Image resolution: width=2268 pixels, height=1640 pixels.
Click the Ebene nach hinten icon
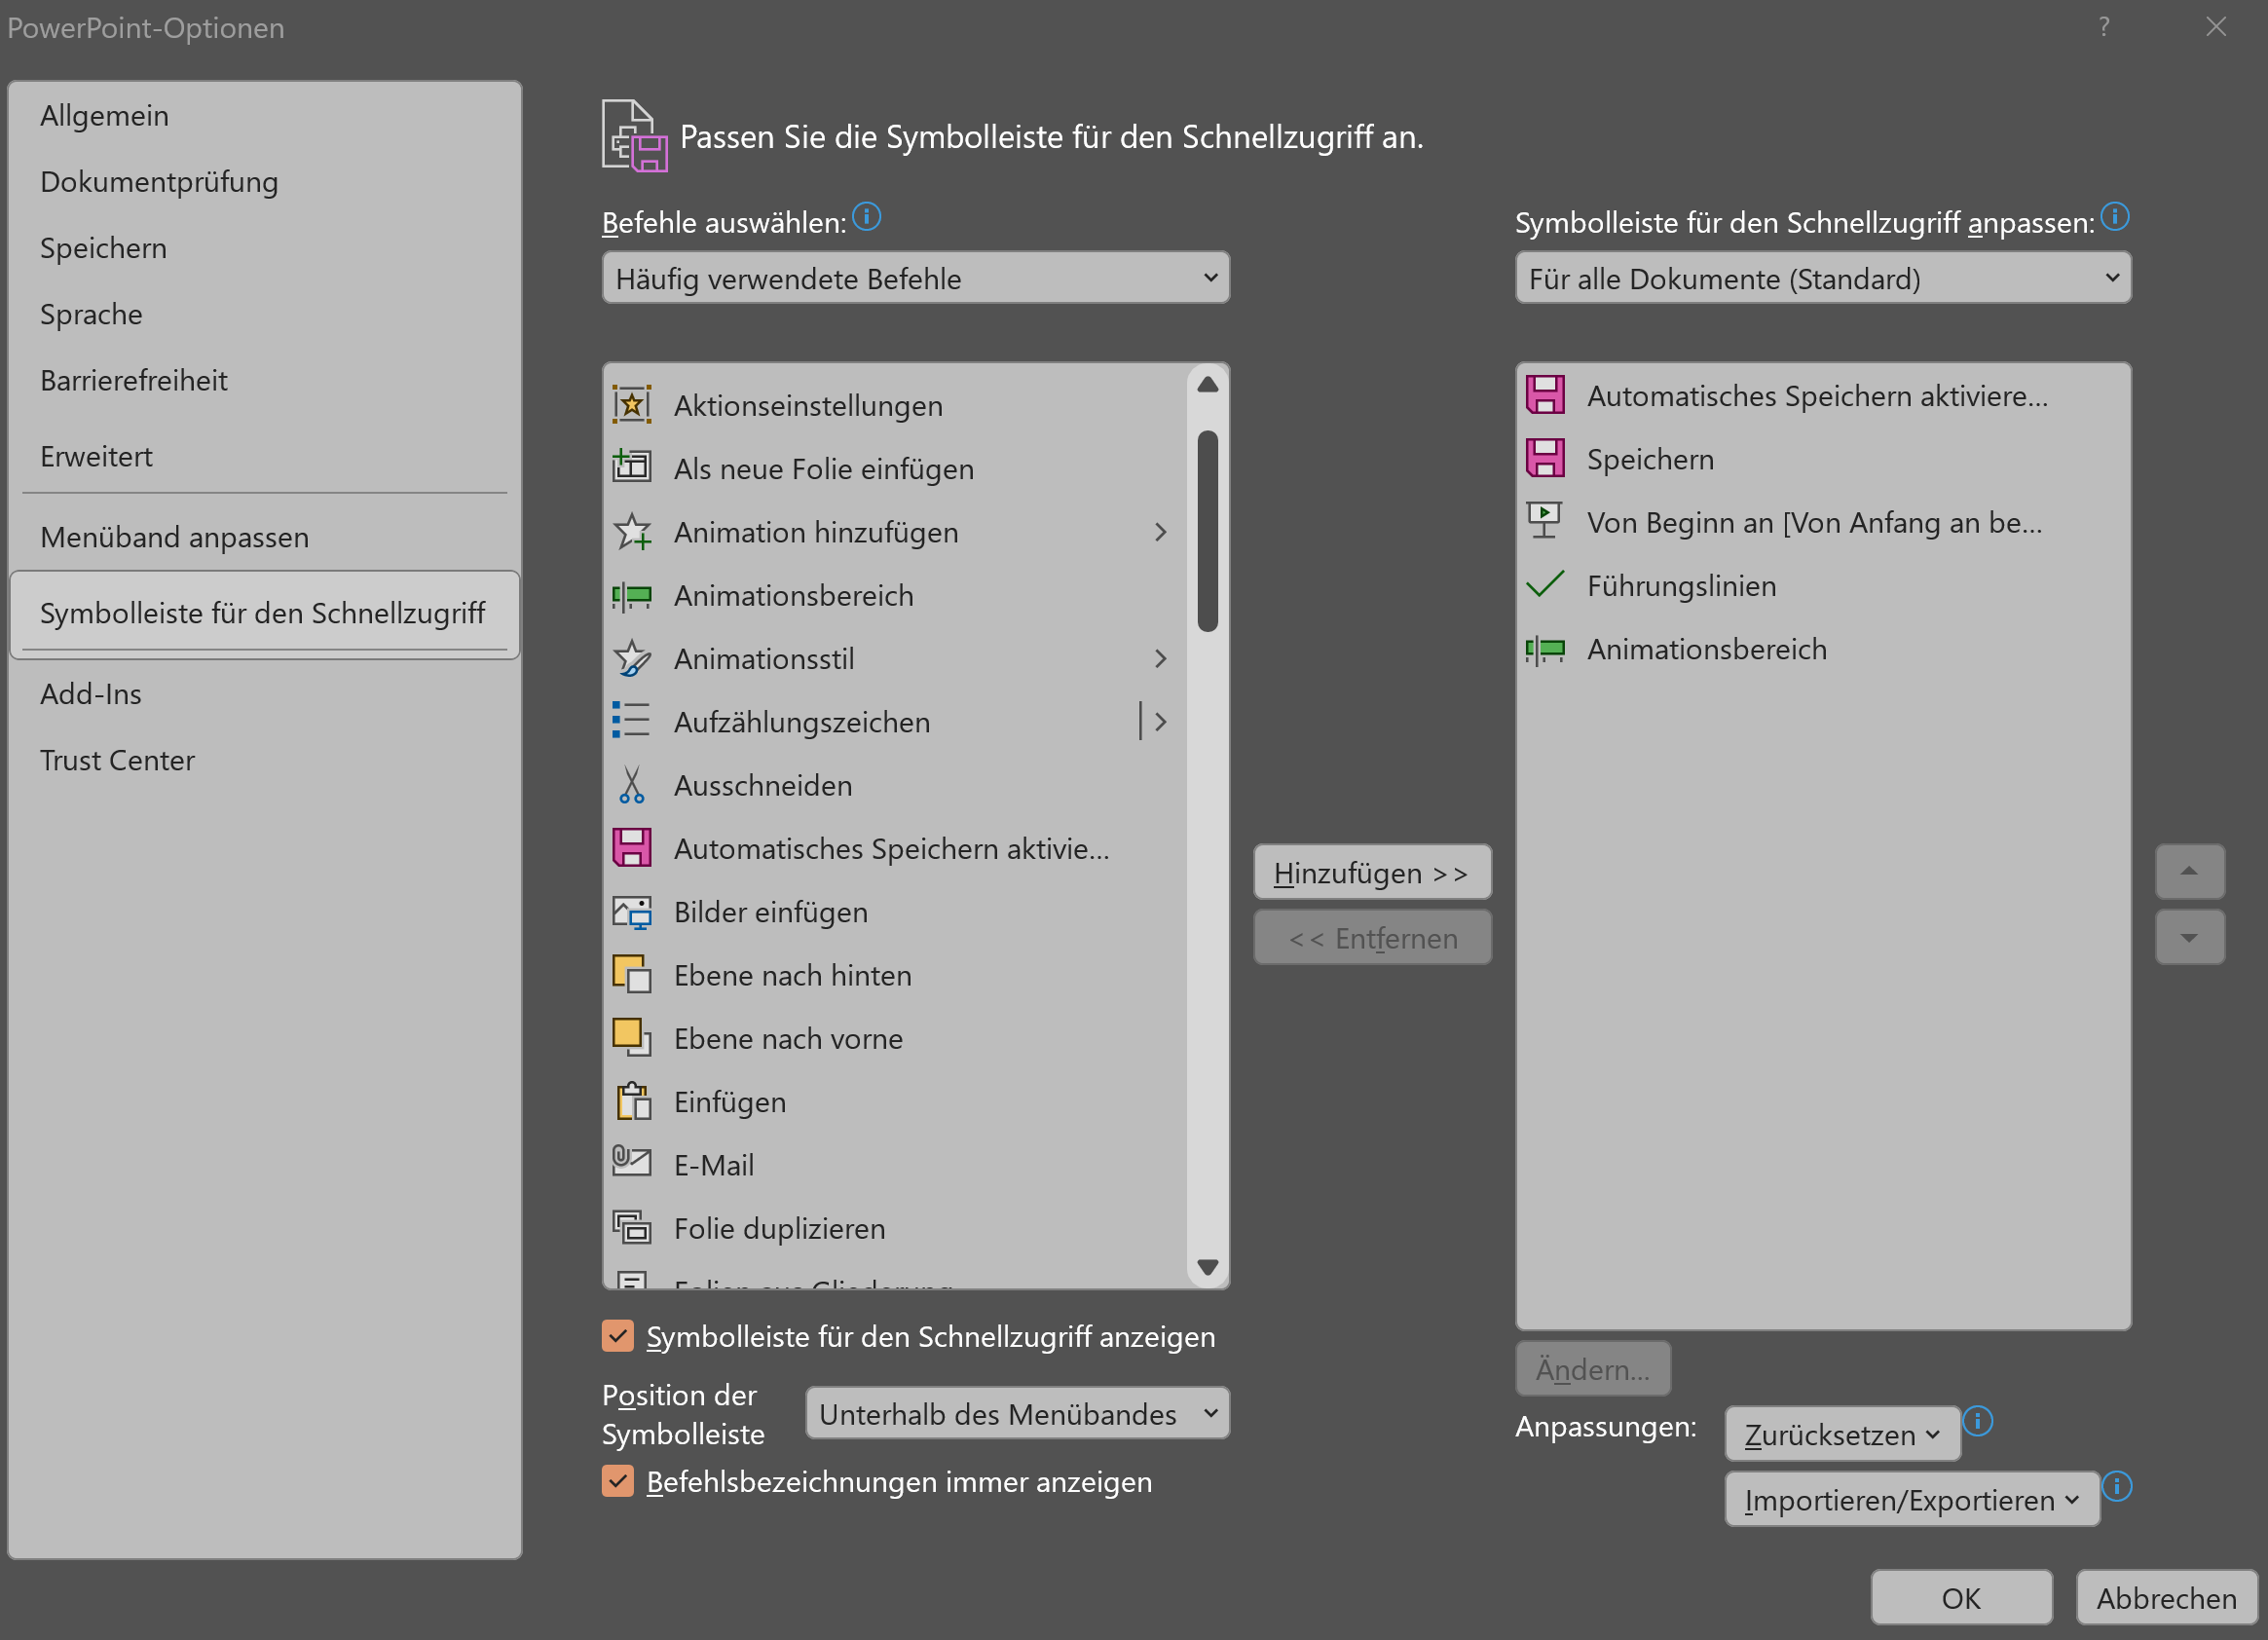[632, 975]
